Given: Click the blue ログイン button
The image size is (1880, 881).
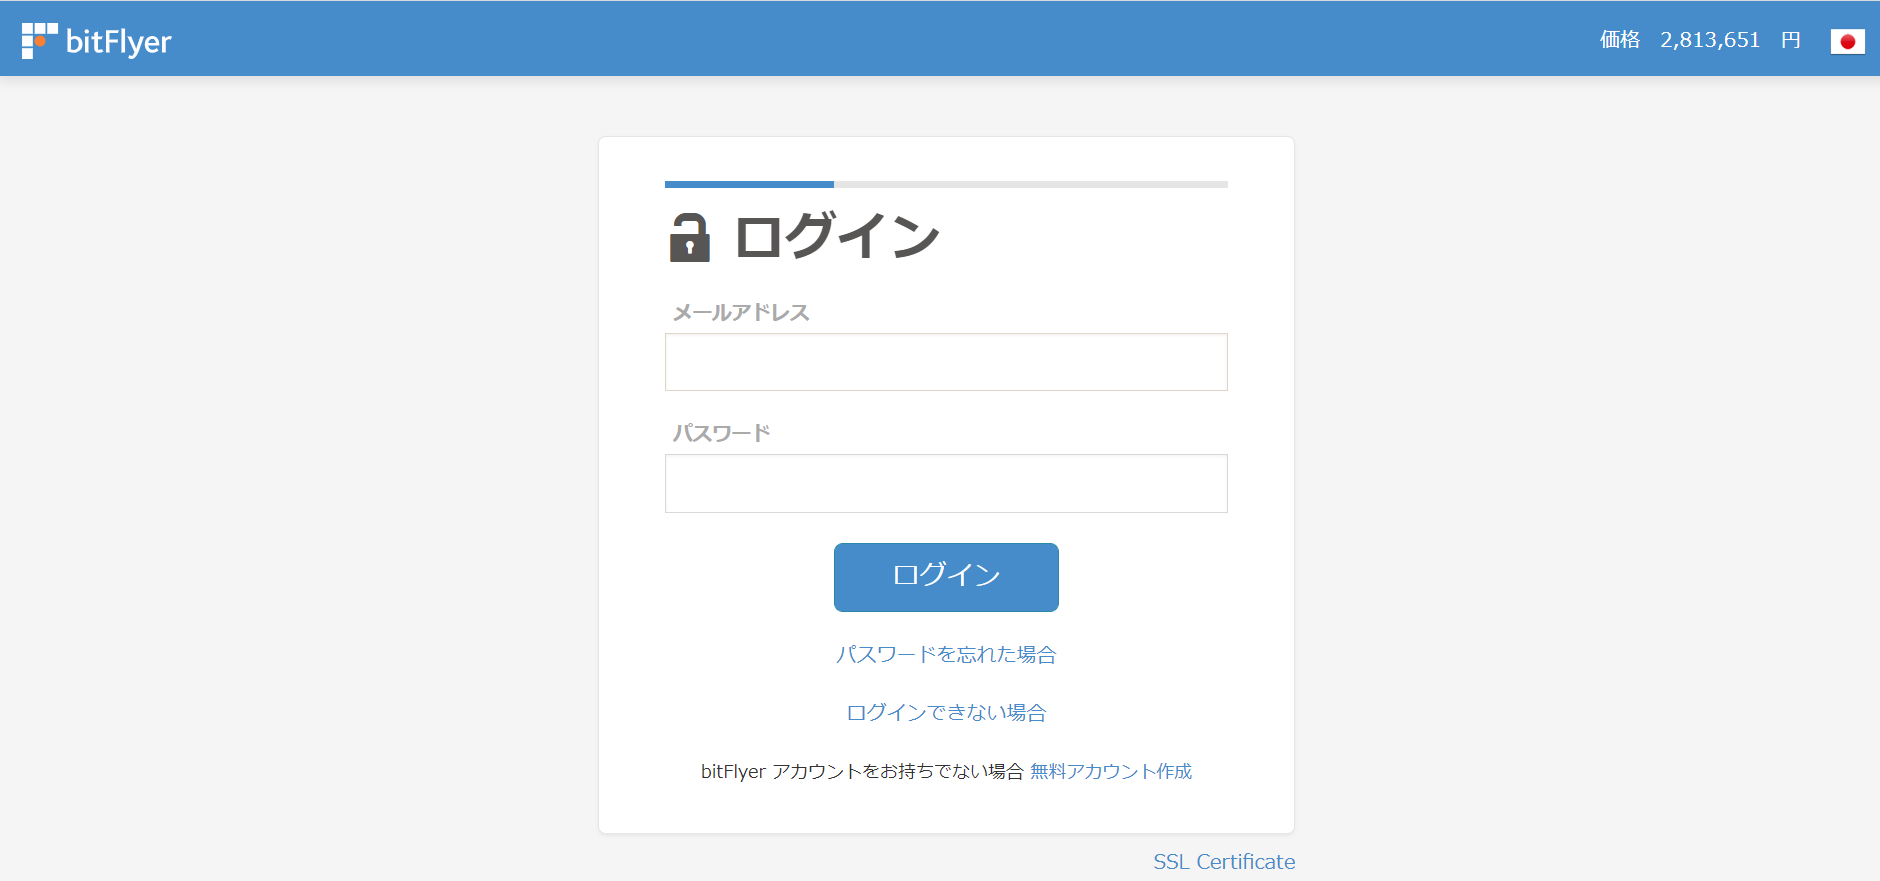Looking at the screenshot, I should (x=946, y=577).
